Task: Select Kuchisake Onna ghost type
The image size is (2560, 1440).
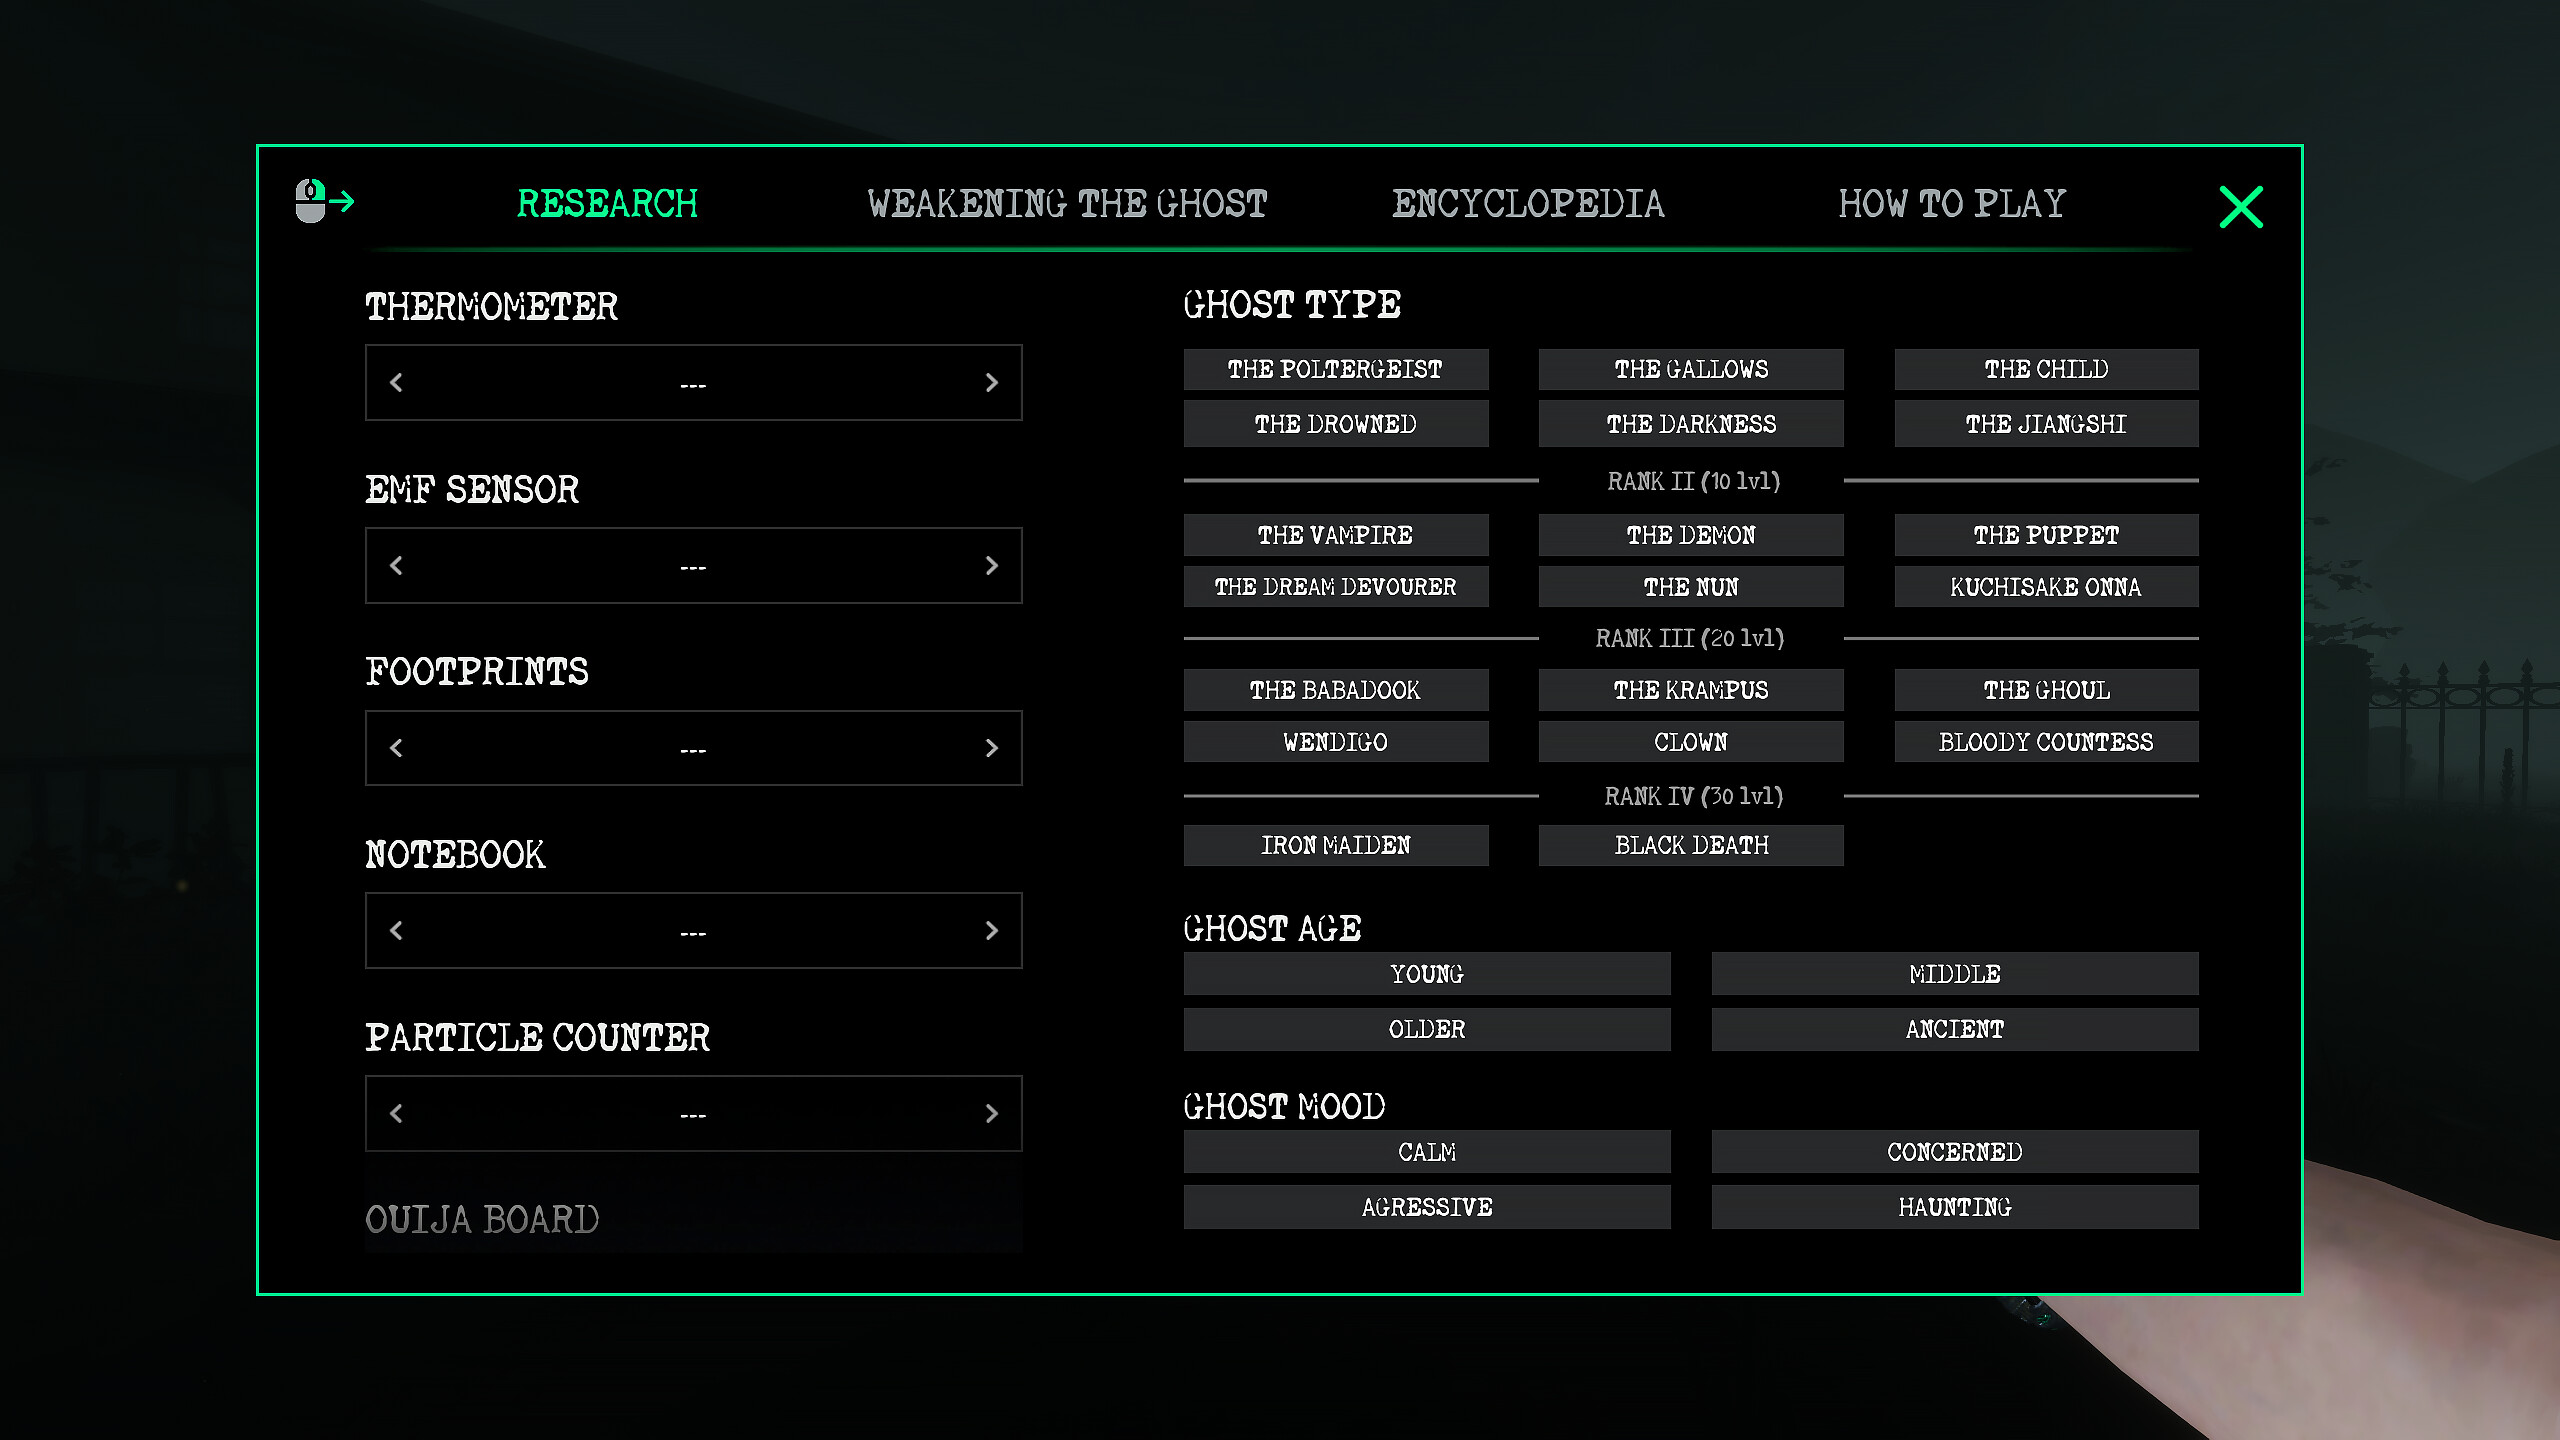Action: coord(2046,587)
